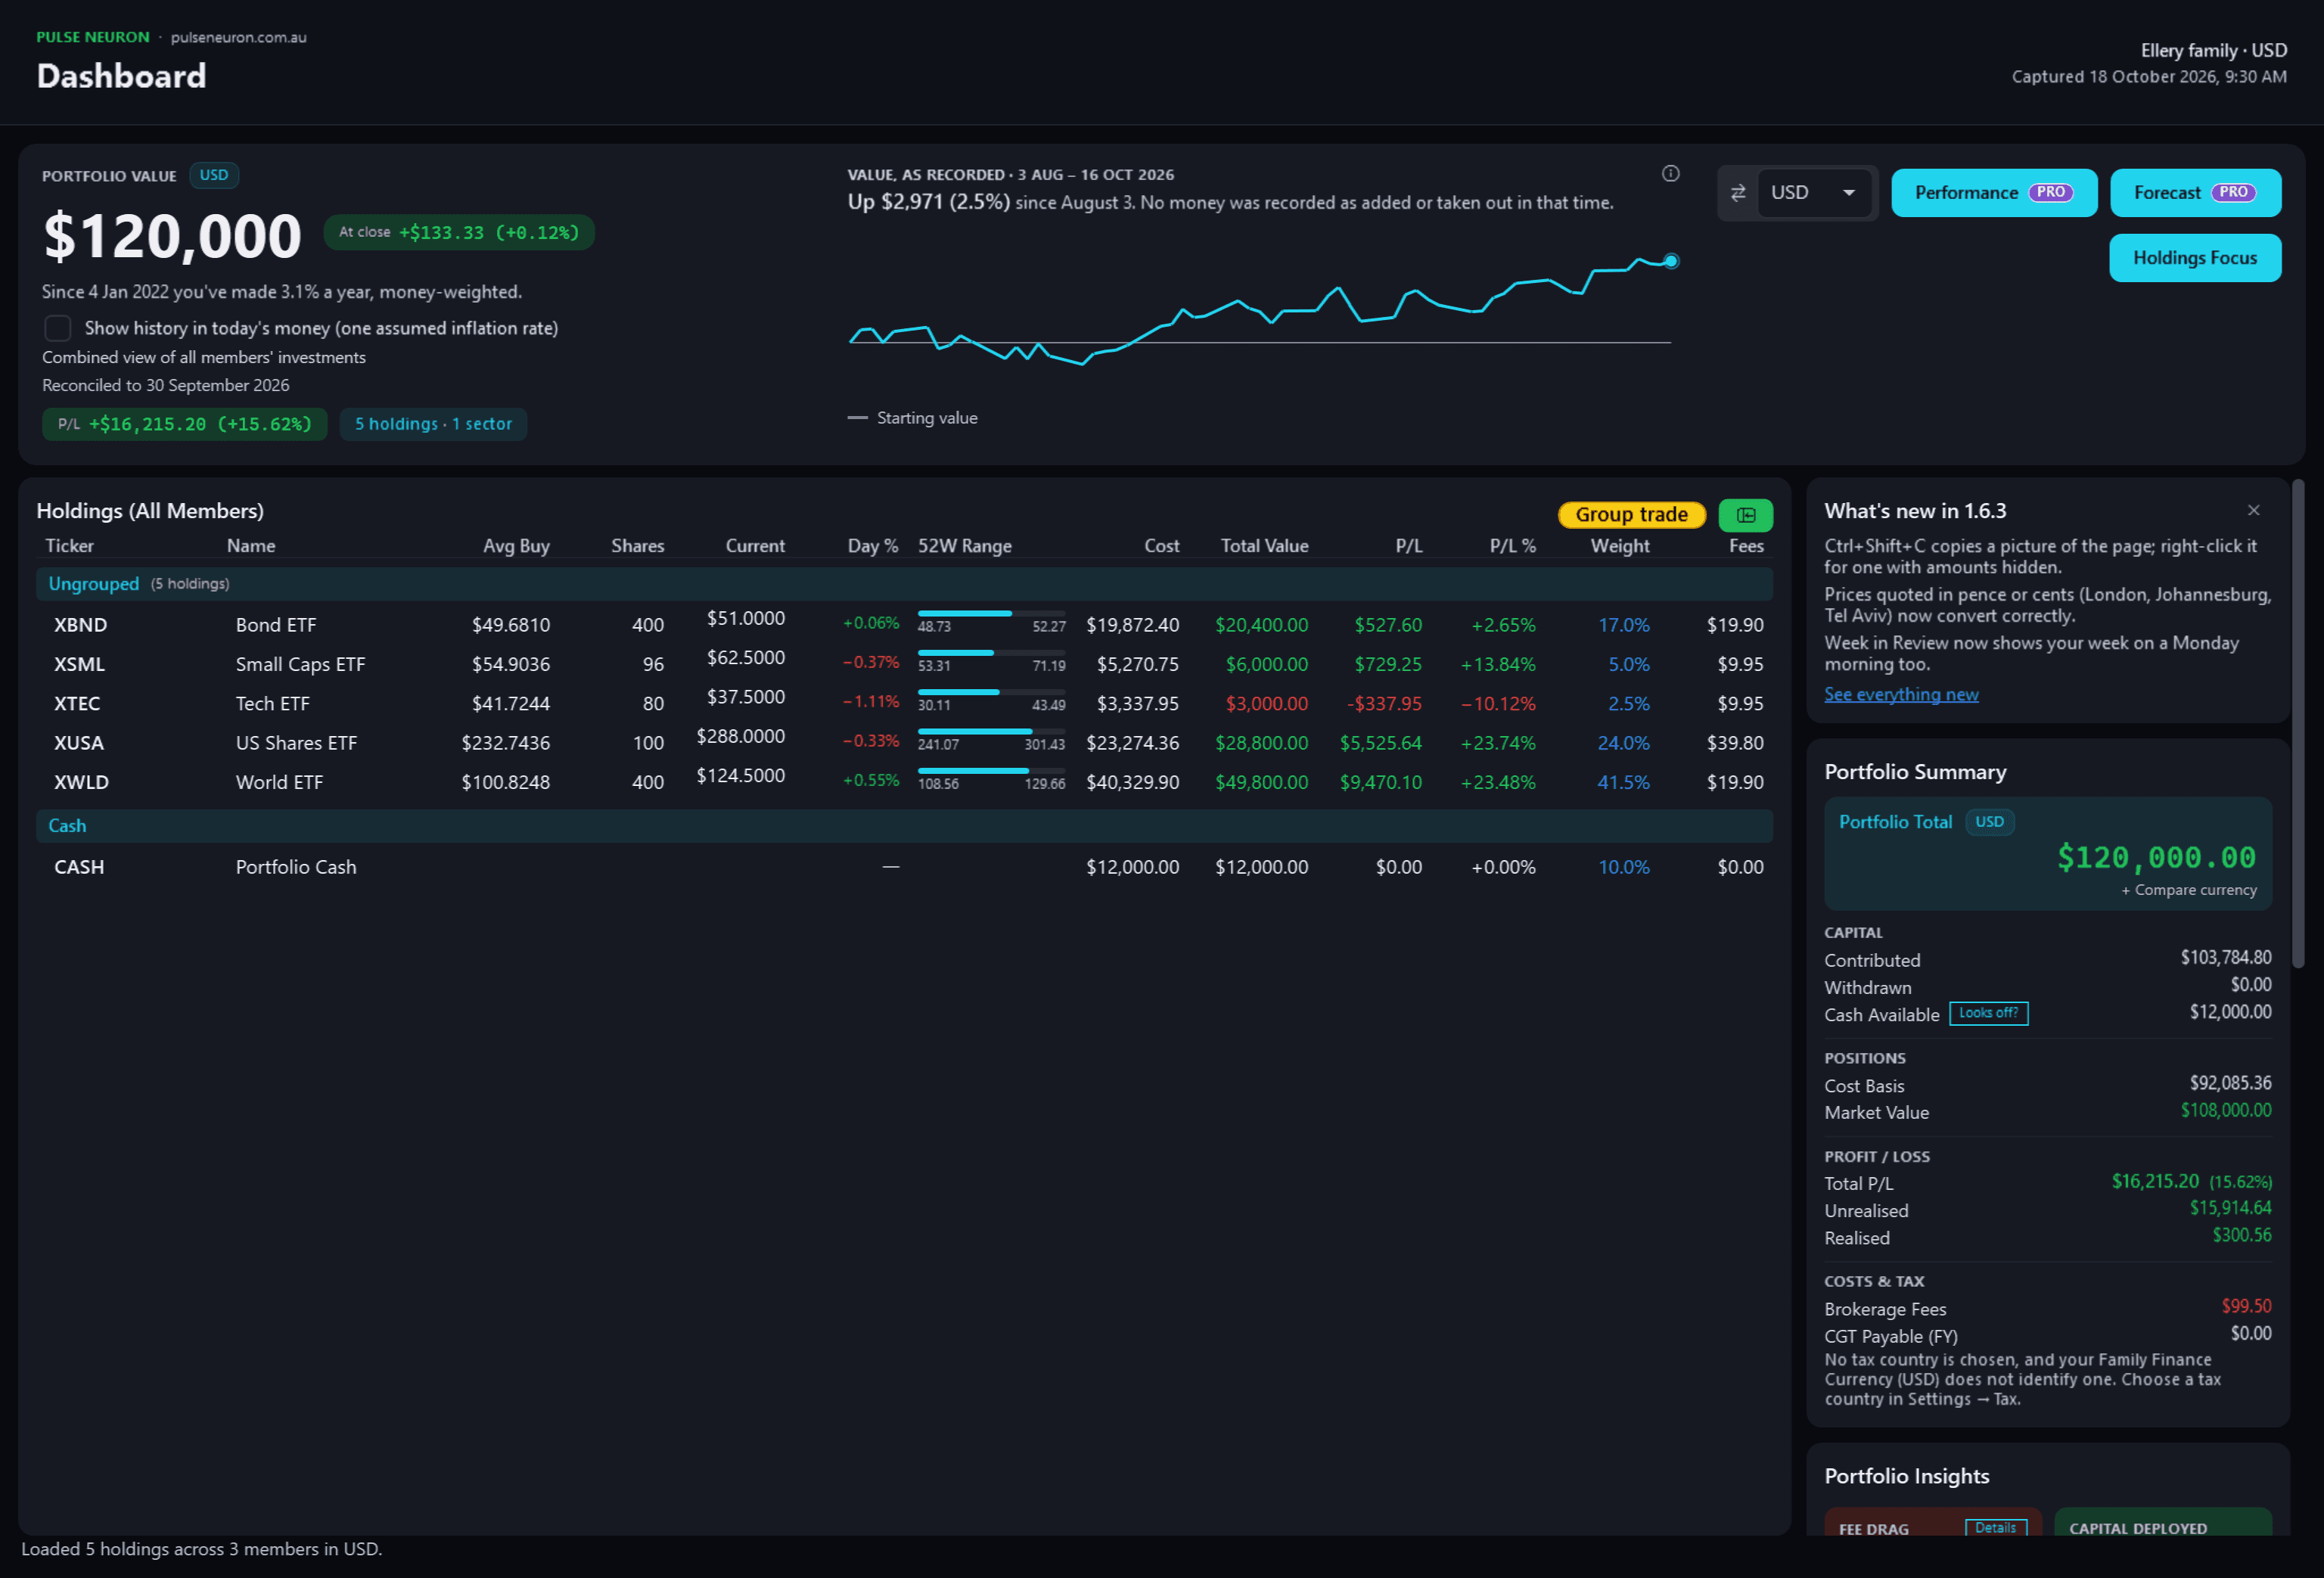2324x1578 pixels.
Task: Open Fee Drag Details link
Action: pos(1995,1527)
